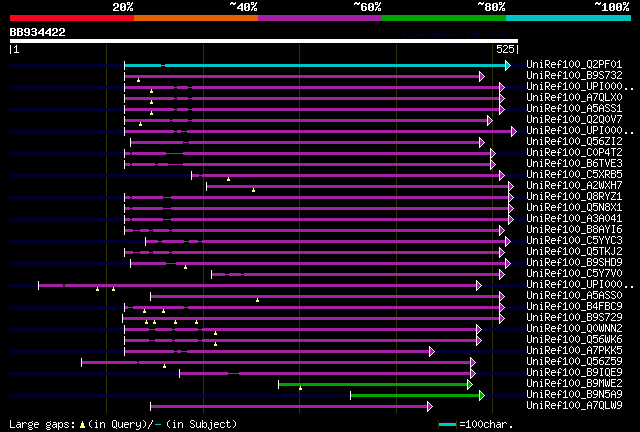
Task: Select the UniRef100_B9MWE2 label
Action: point(574,384)
